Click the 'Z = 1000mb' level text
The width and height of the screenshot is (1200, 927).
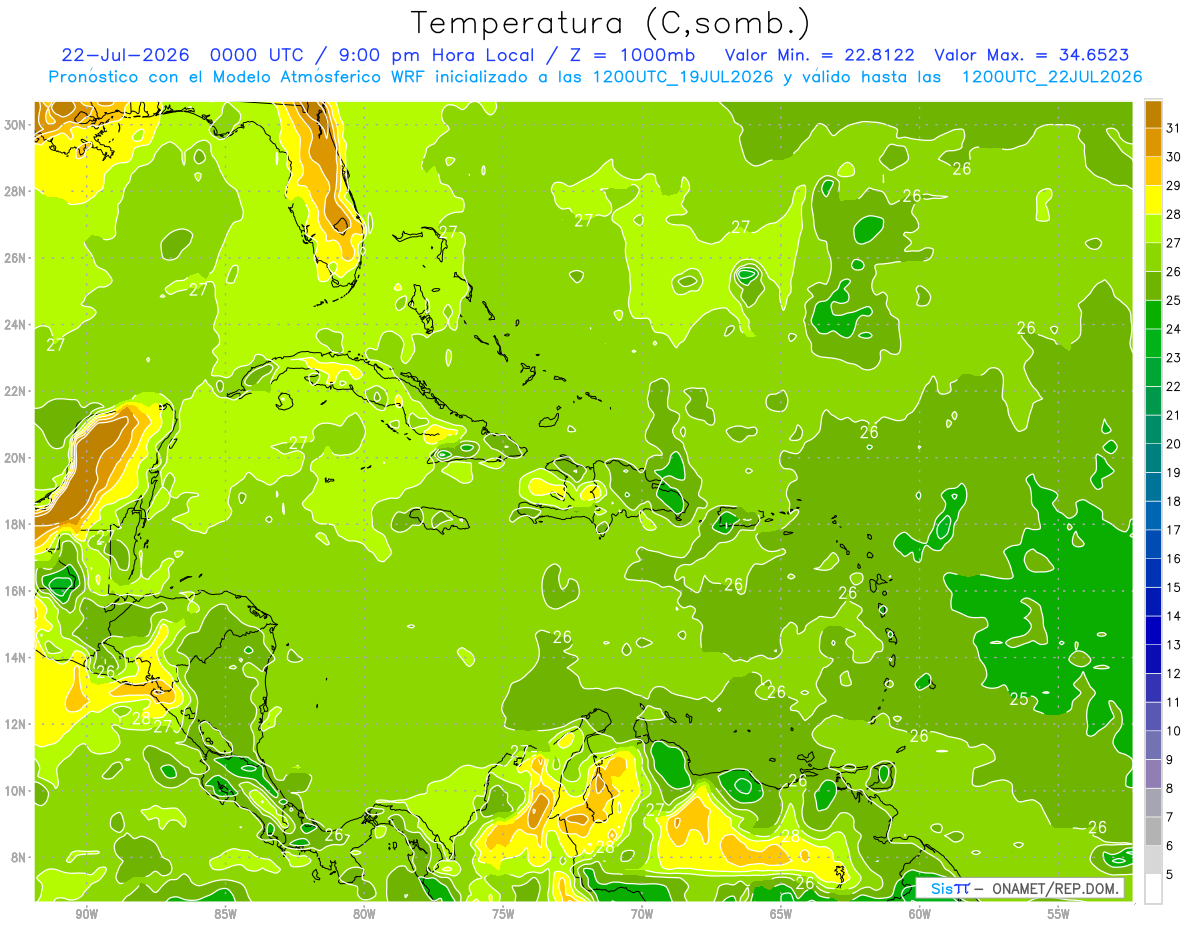click(633, 55)
